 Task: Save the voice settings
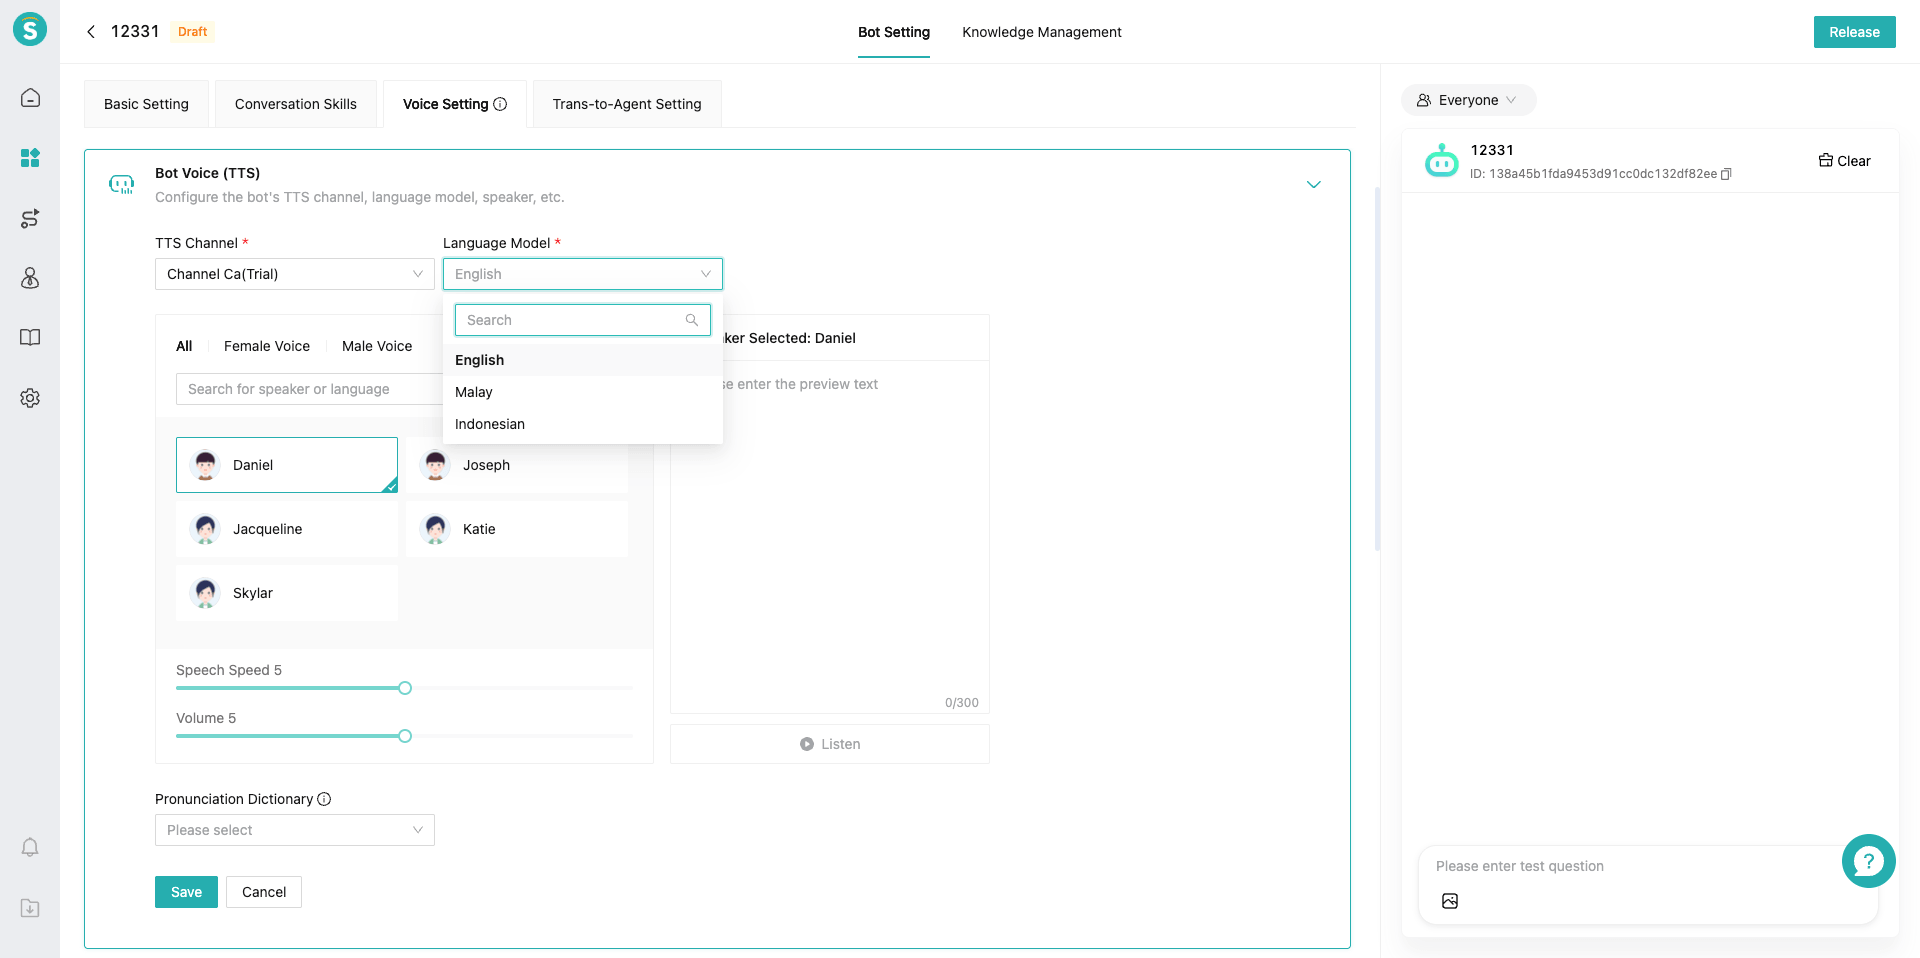coord(186,892)
